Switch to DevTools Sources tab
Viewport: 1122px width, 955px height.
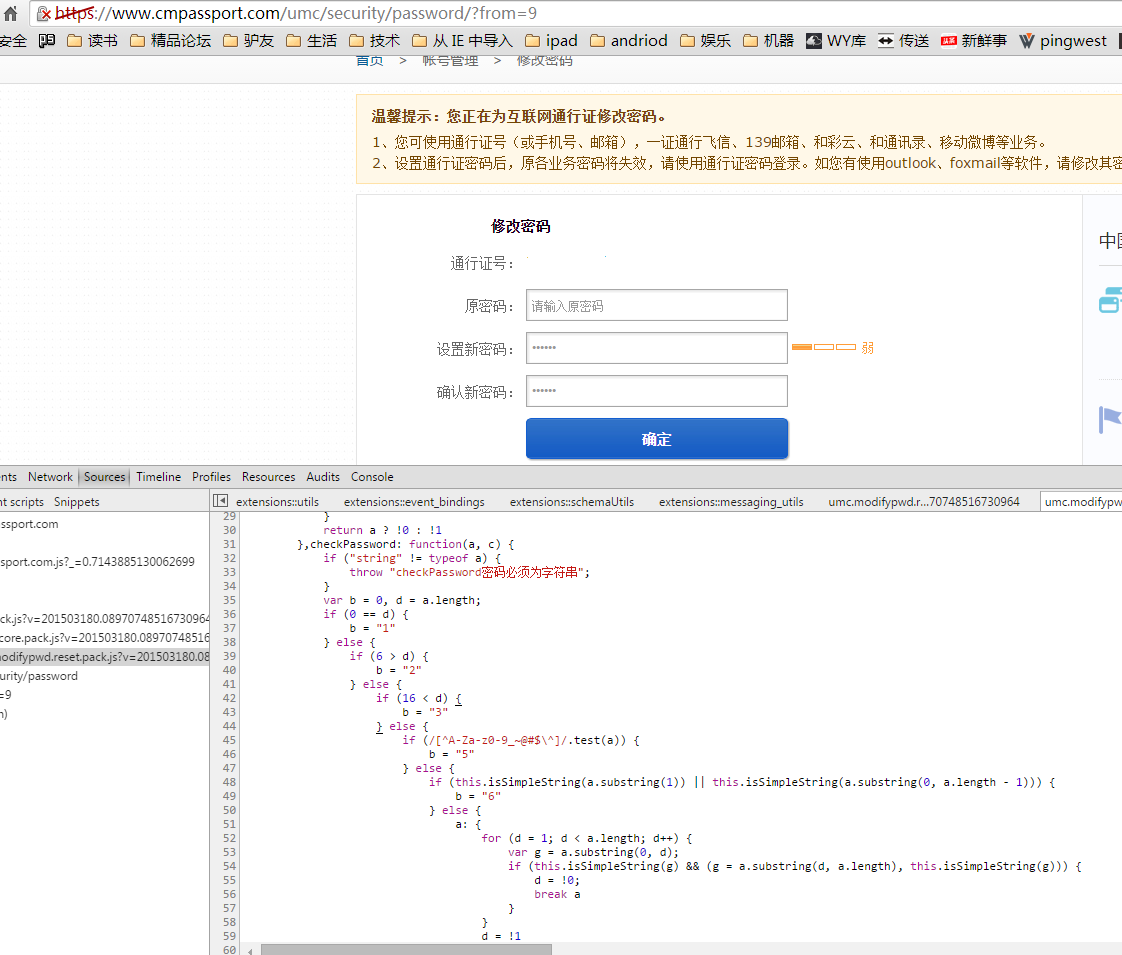pos(104,476)
